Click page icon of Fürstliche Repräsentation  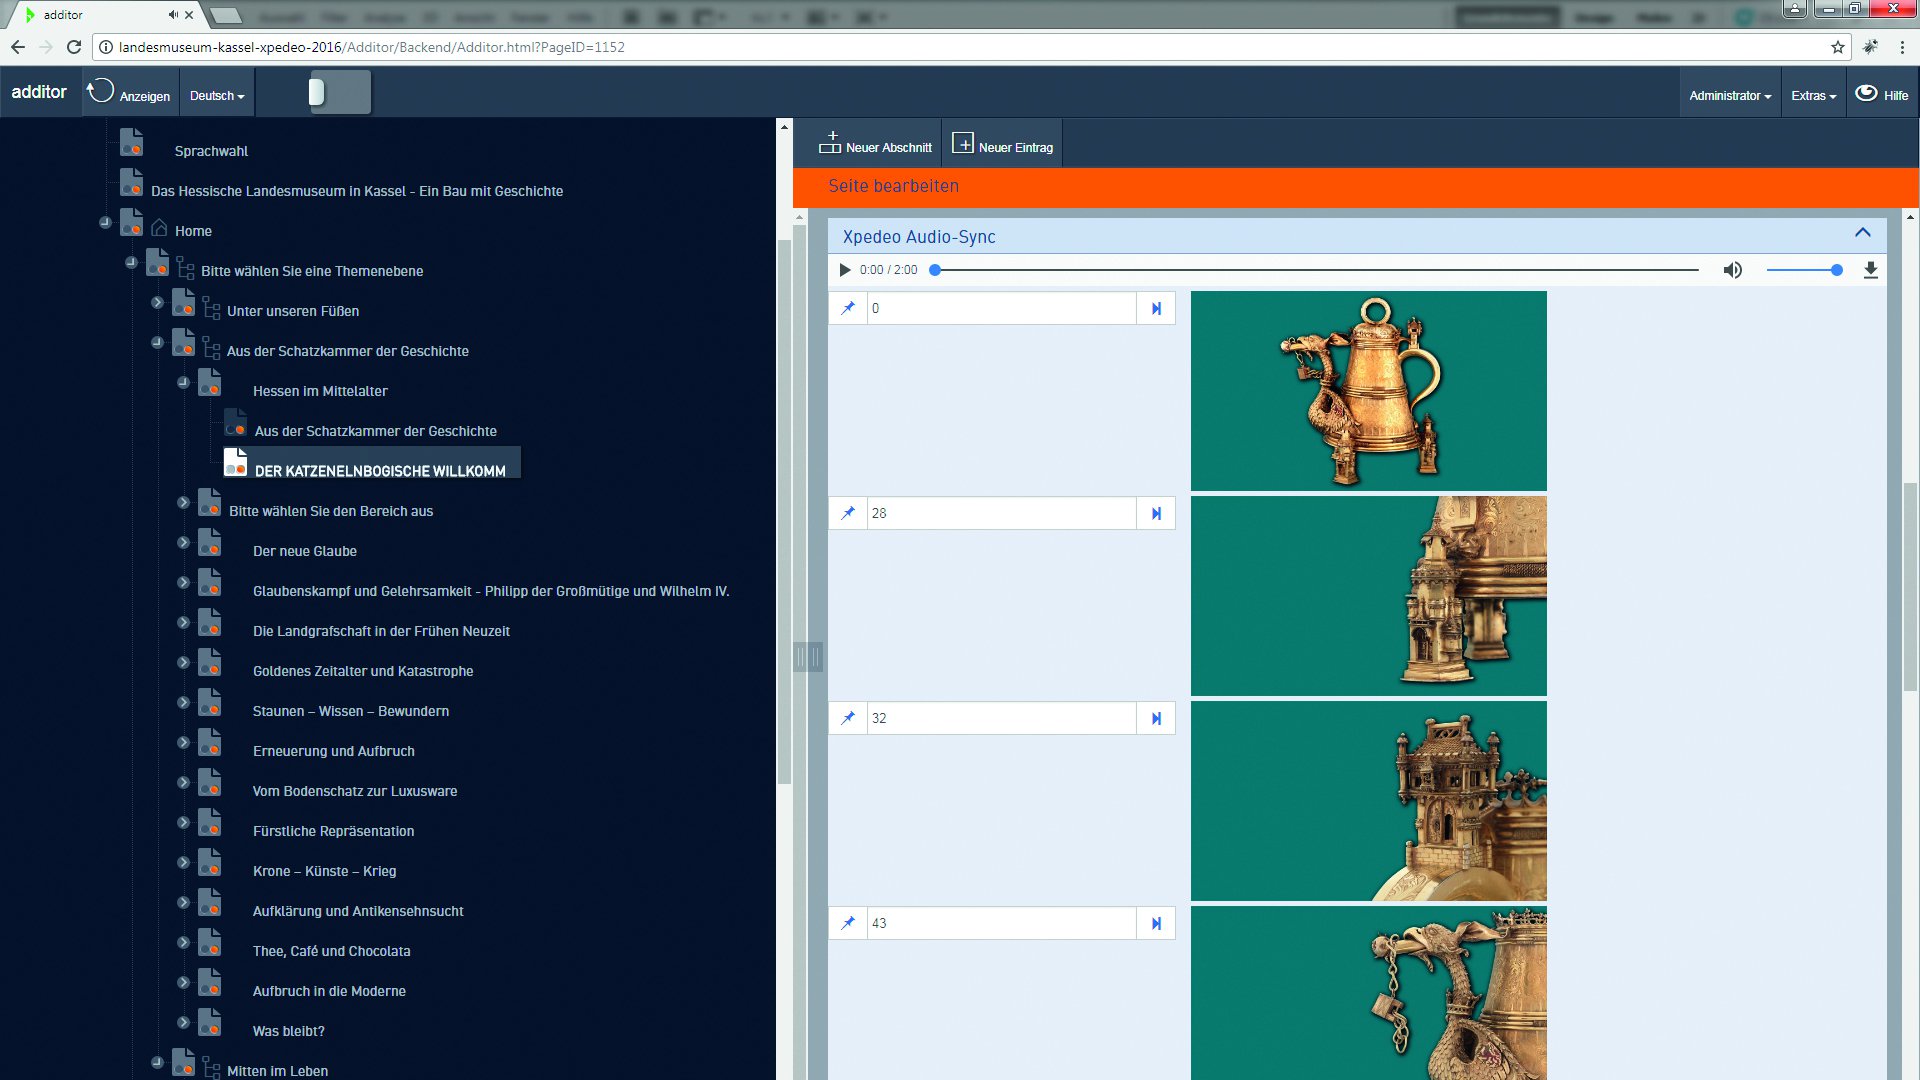tap(209, 823)
